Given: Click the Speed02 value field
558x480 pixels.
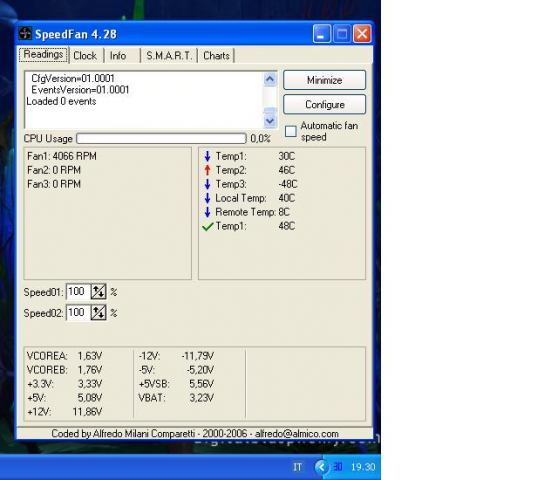Looking at the screenshot, I should point(78,313).
